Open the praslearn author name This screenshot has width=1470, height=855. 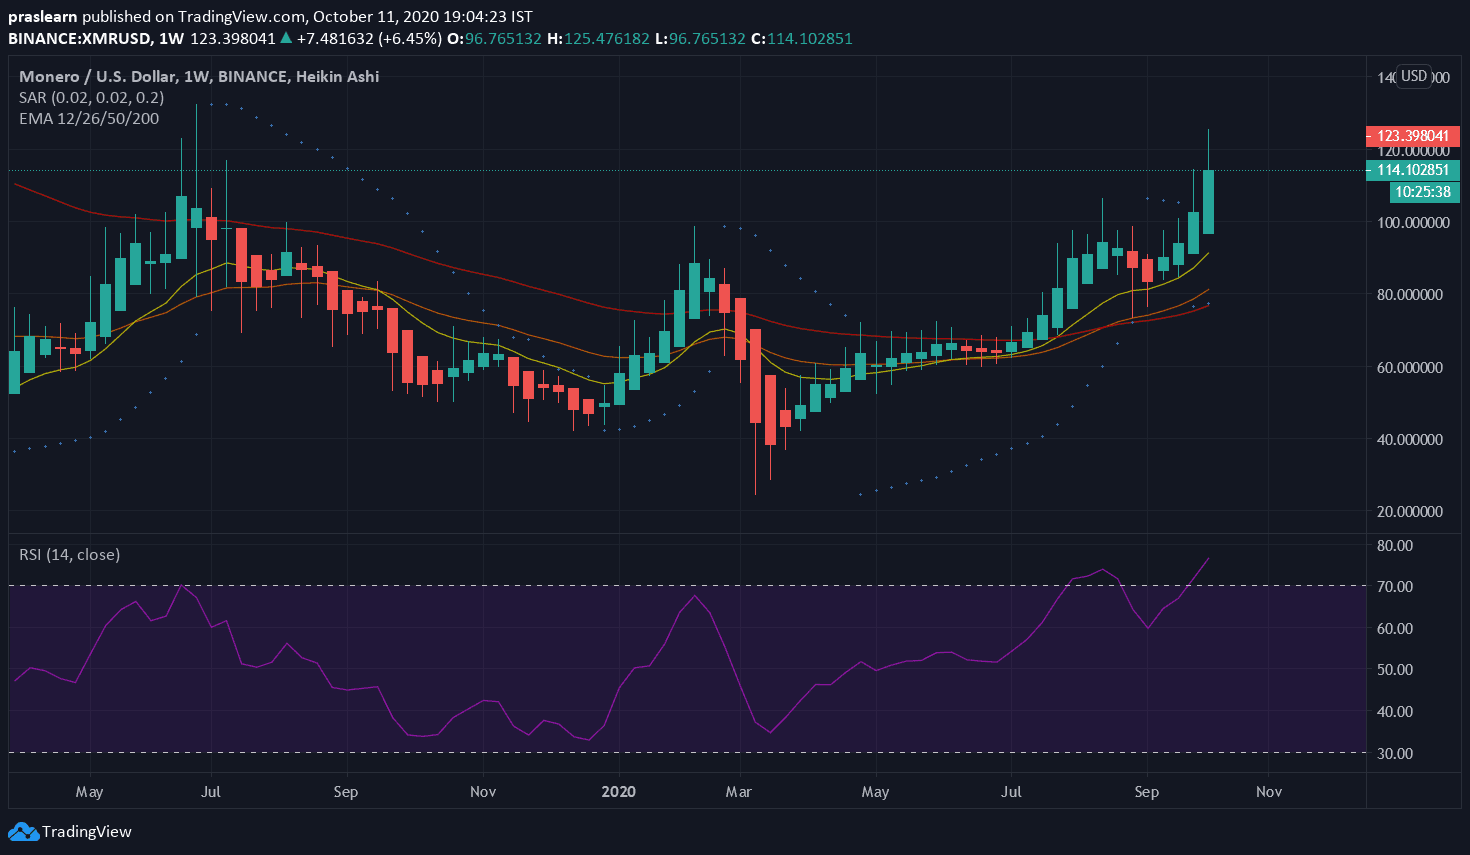click(43, 16)
